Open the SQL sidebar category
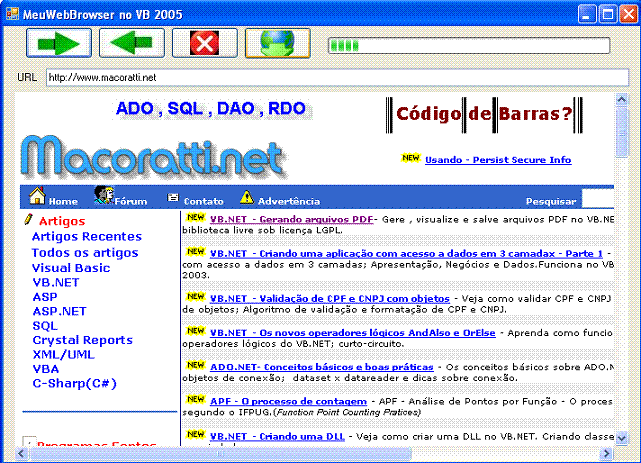Screen dimensions: 641x463 [45, 326]
